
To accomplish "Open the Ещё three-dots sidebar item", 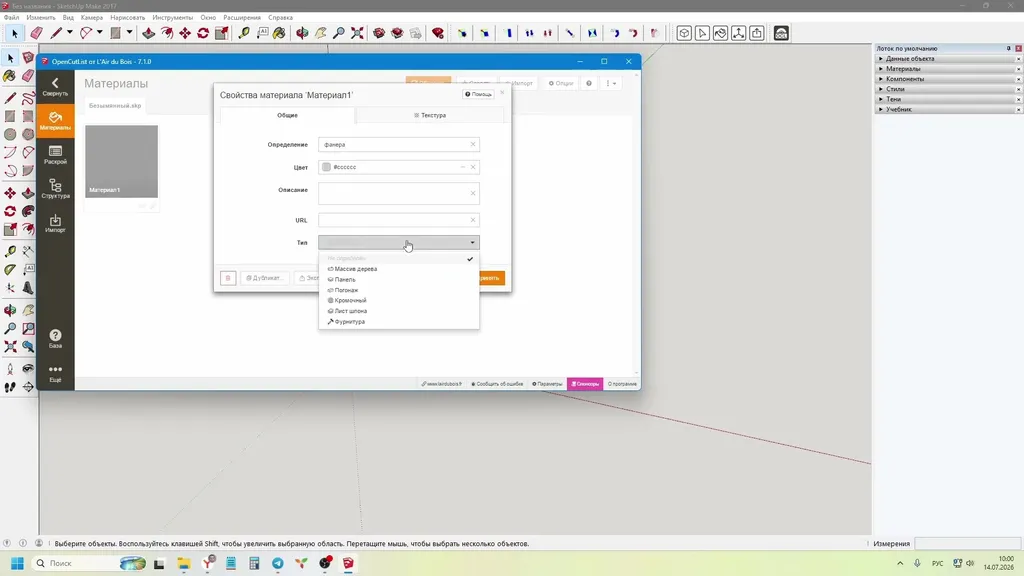I will coord(56,373).
